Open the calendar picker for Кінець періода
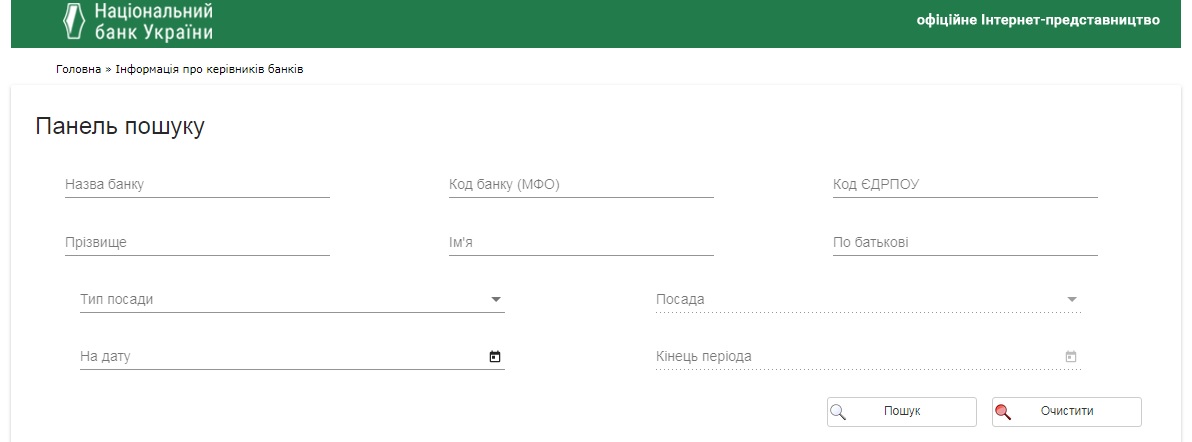The height and width of the screenshot is (442, 1192). 1071,357
